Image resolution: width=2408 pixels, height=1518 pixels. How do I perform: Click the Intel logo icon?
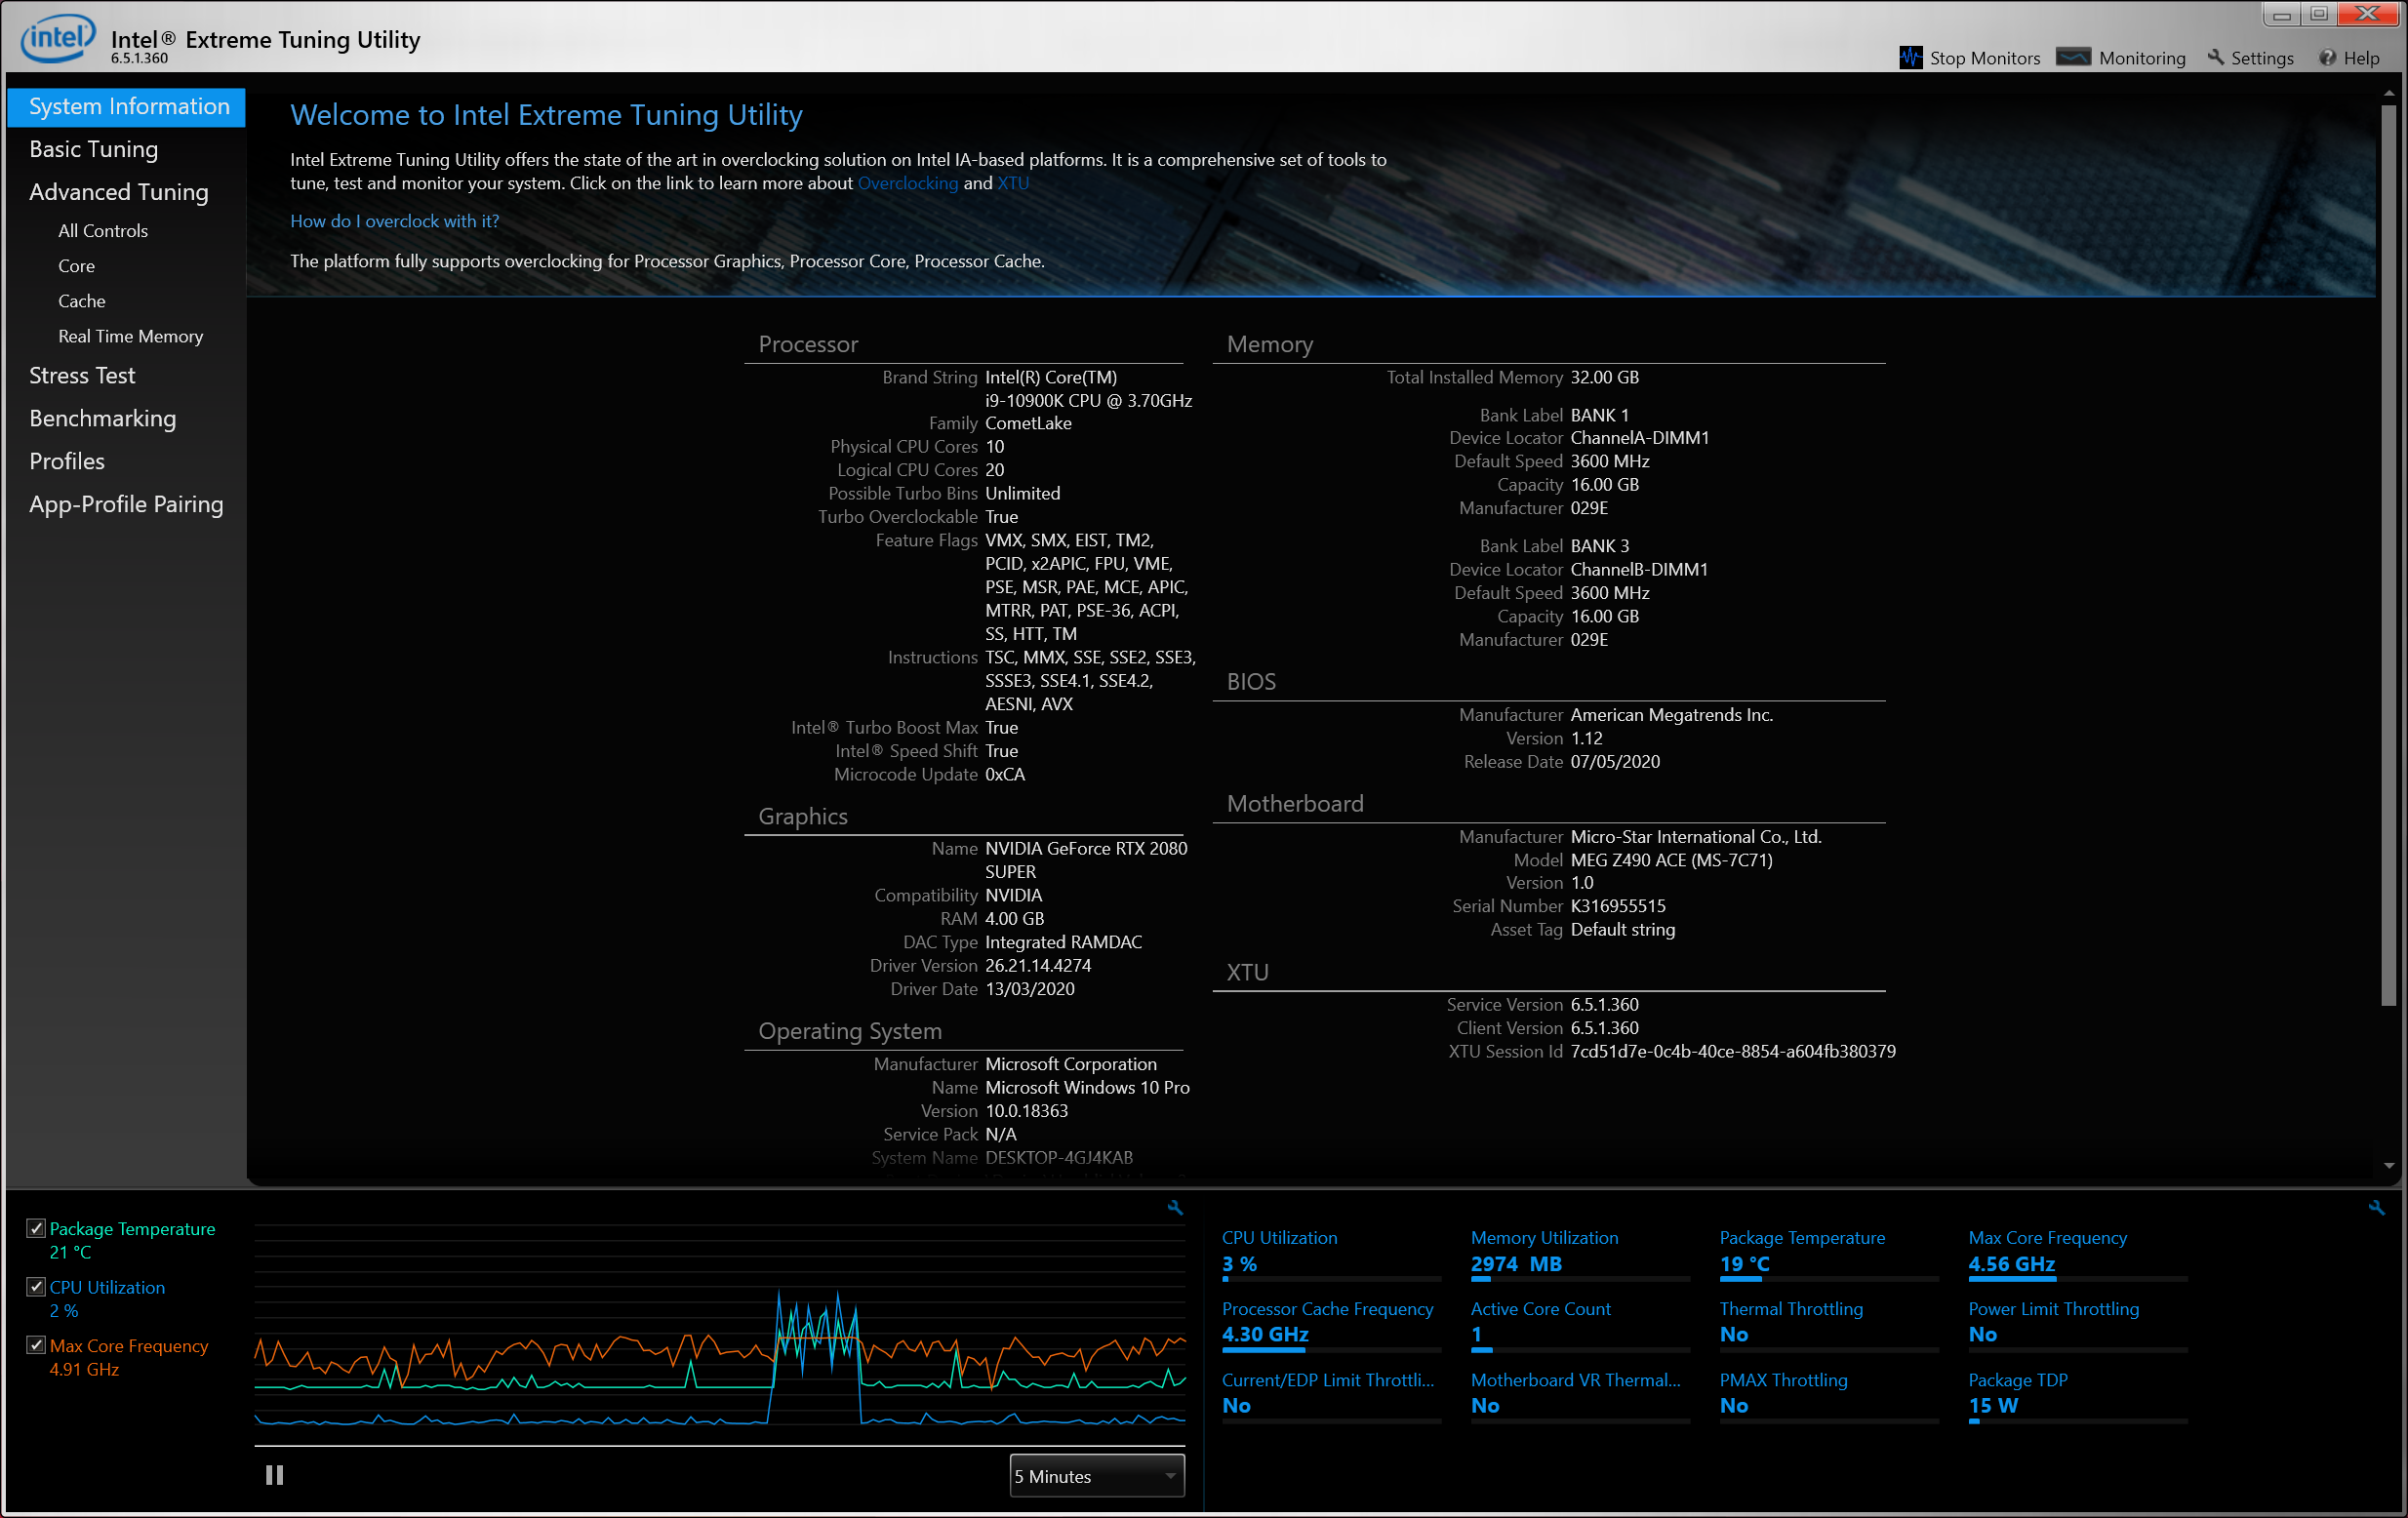pyautogui.click(x=58, y=38)
